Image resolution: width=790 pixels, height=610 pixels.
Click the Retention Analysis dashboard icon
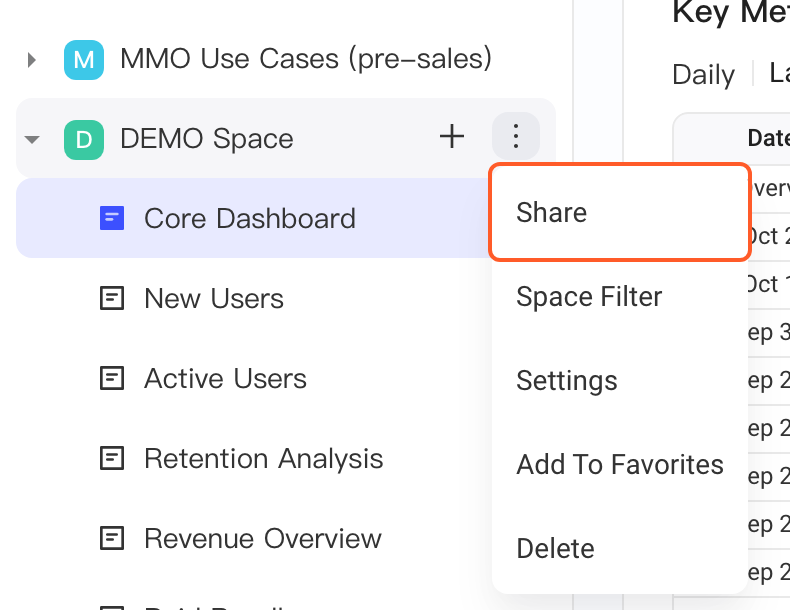[112, 458]
